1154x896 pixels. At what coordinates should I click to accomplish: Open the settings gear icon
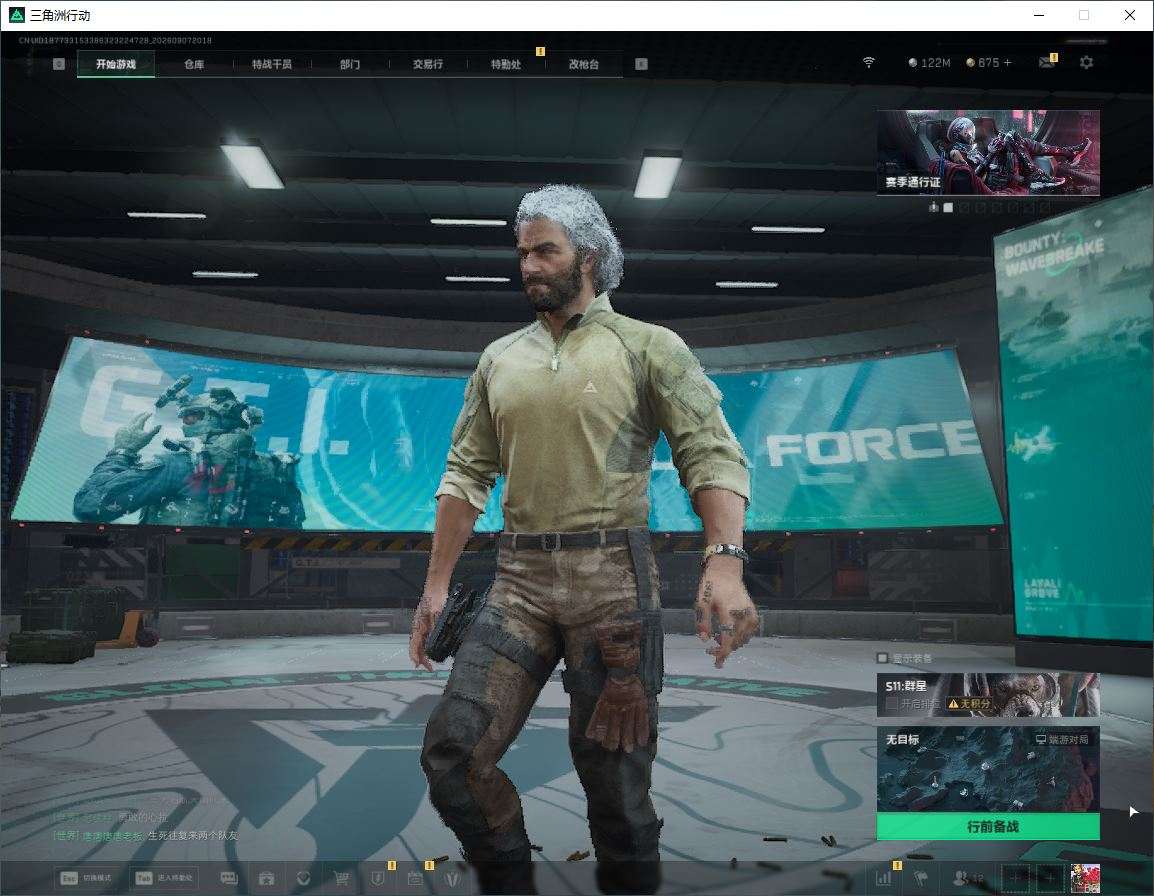tap(1086, 63)
